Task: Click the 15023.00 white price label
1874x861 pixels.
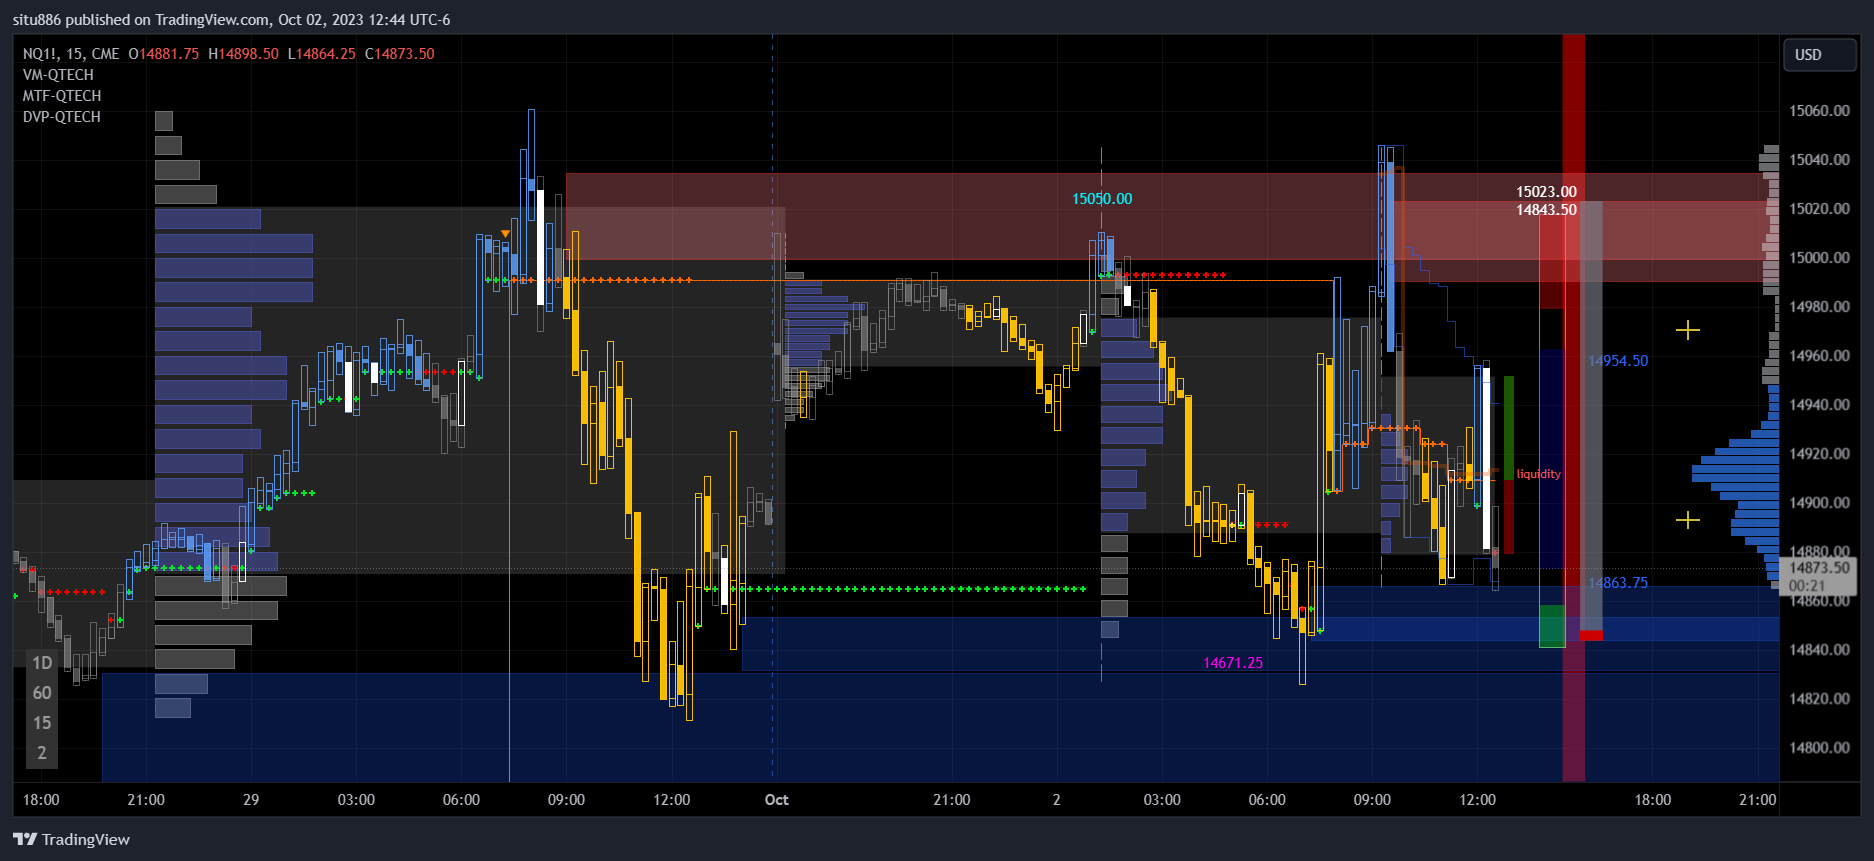Action: 1546,192
